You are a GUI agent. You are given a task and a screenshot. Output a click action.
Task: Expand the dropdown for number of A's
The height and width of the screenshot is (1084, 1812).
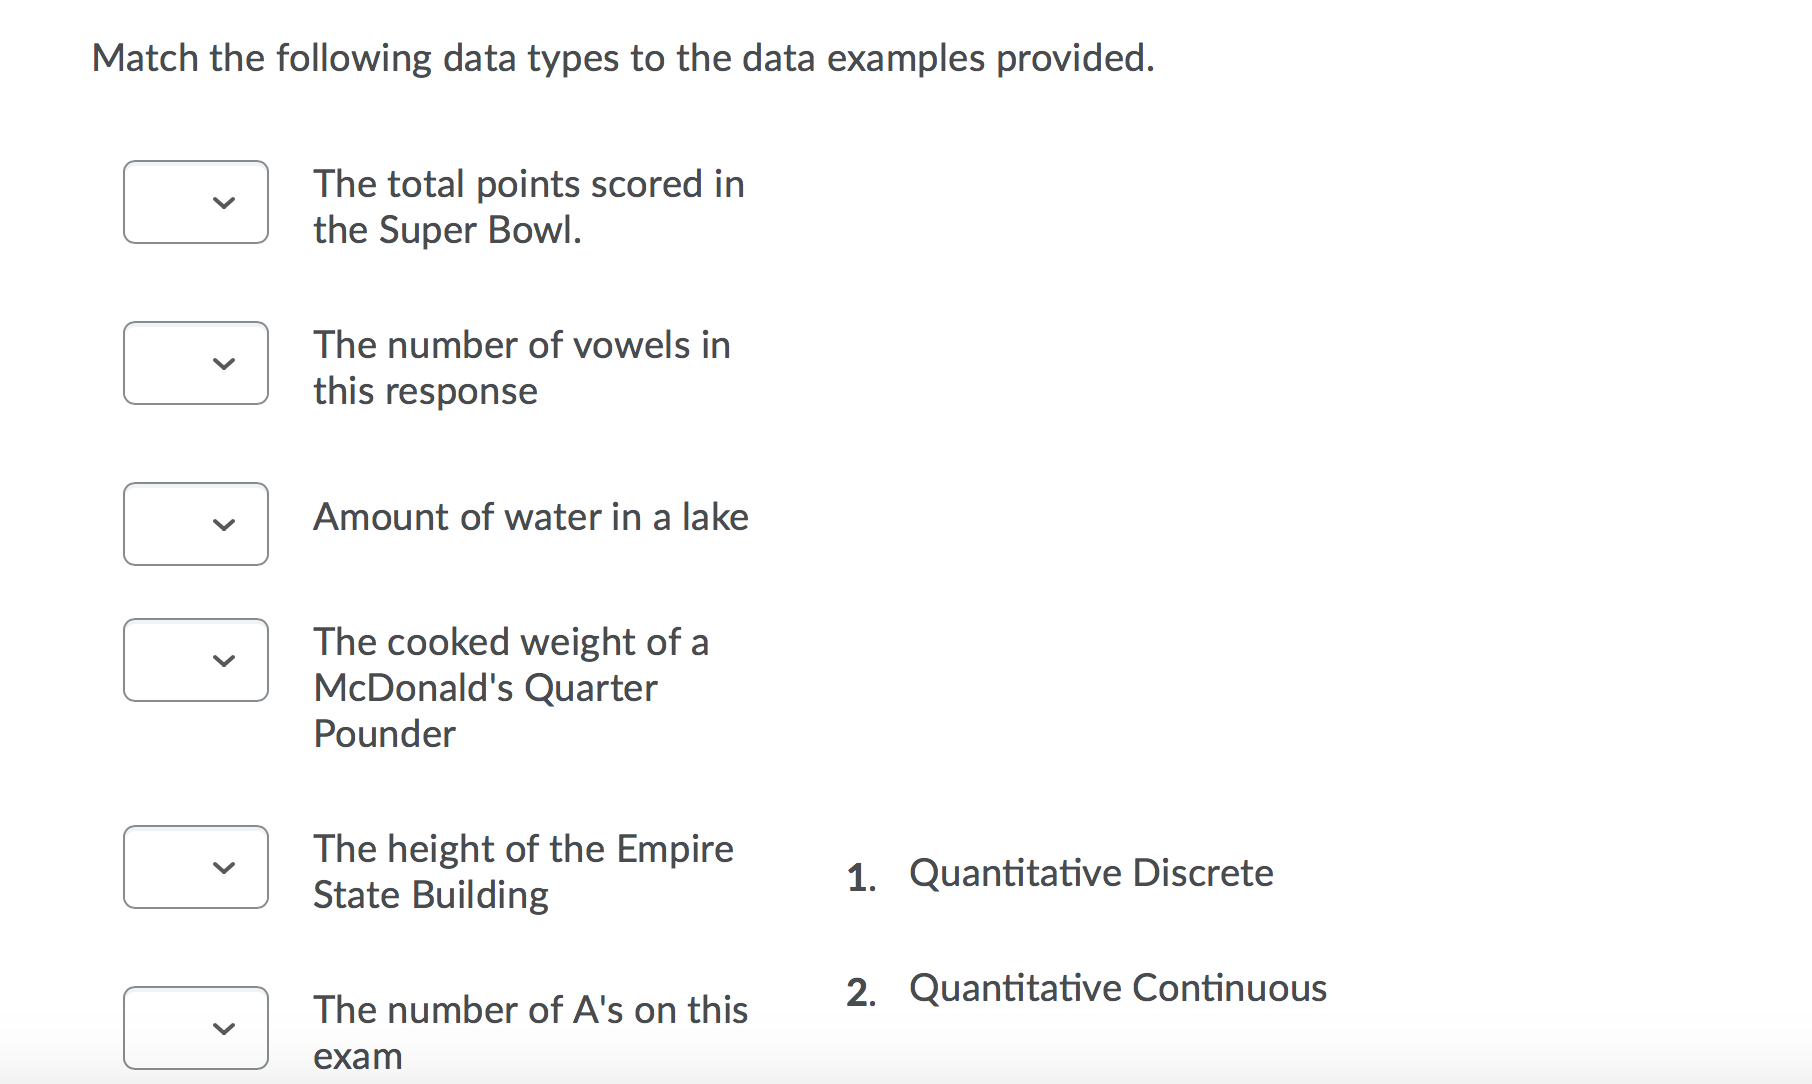pos(195,1028)
